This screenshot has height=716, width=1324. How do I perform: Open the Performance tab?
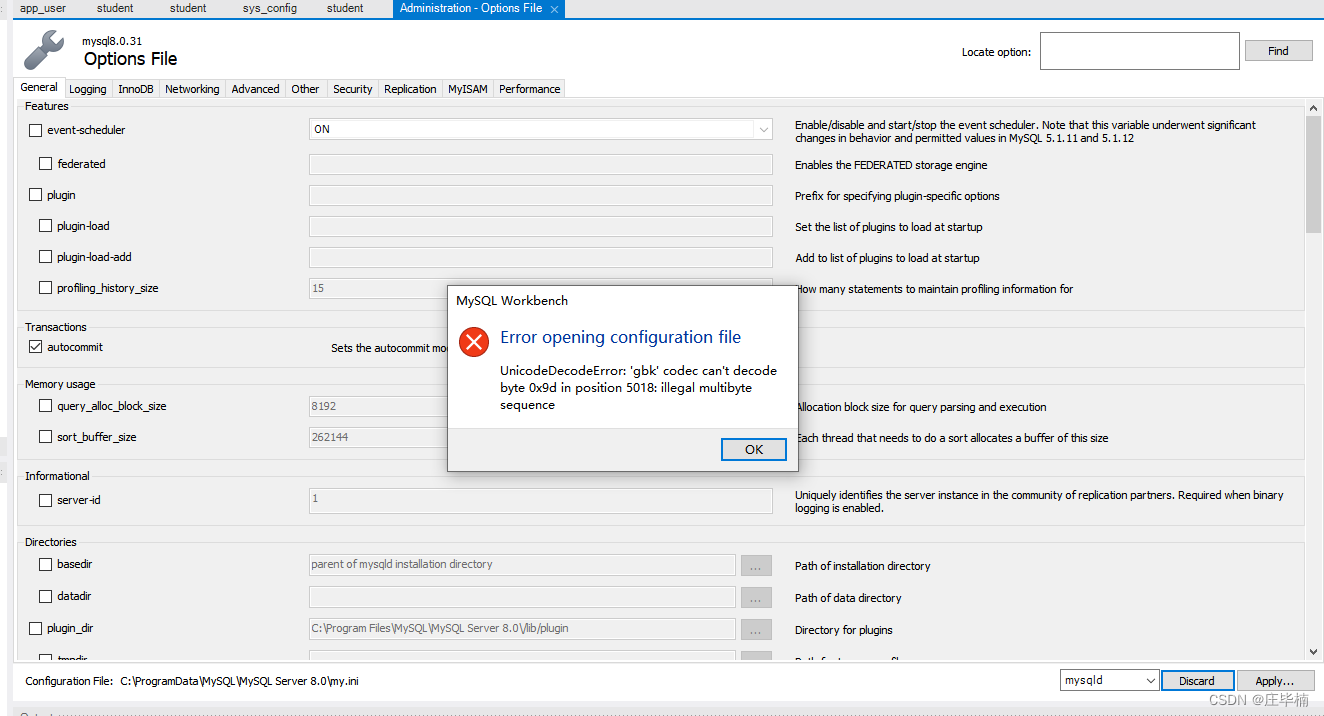click(x=530, y=89)
